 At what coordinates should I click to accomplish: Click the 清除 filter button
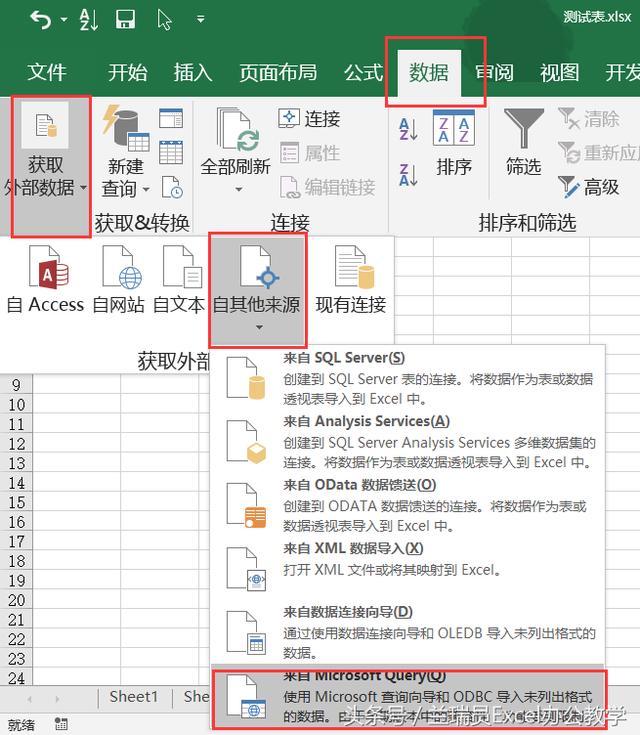(588, 119)
